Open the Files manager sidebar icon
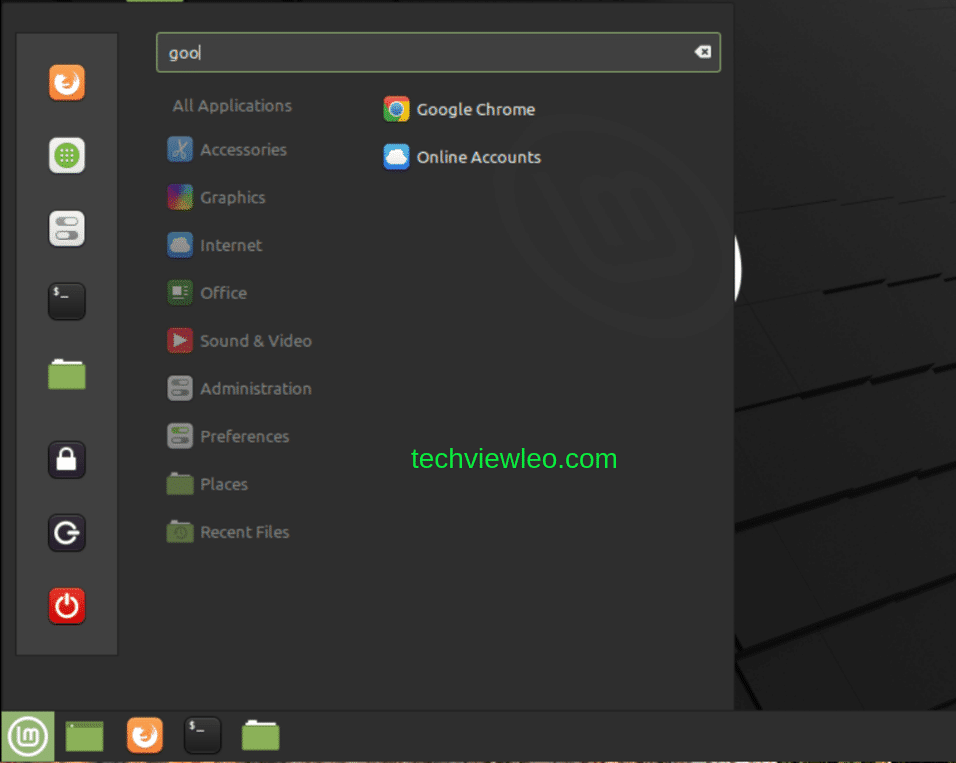The height and width of the screenshot is (763, 956). point(66,374)
